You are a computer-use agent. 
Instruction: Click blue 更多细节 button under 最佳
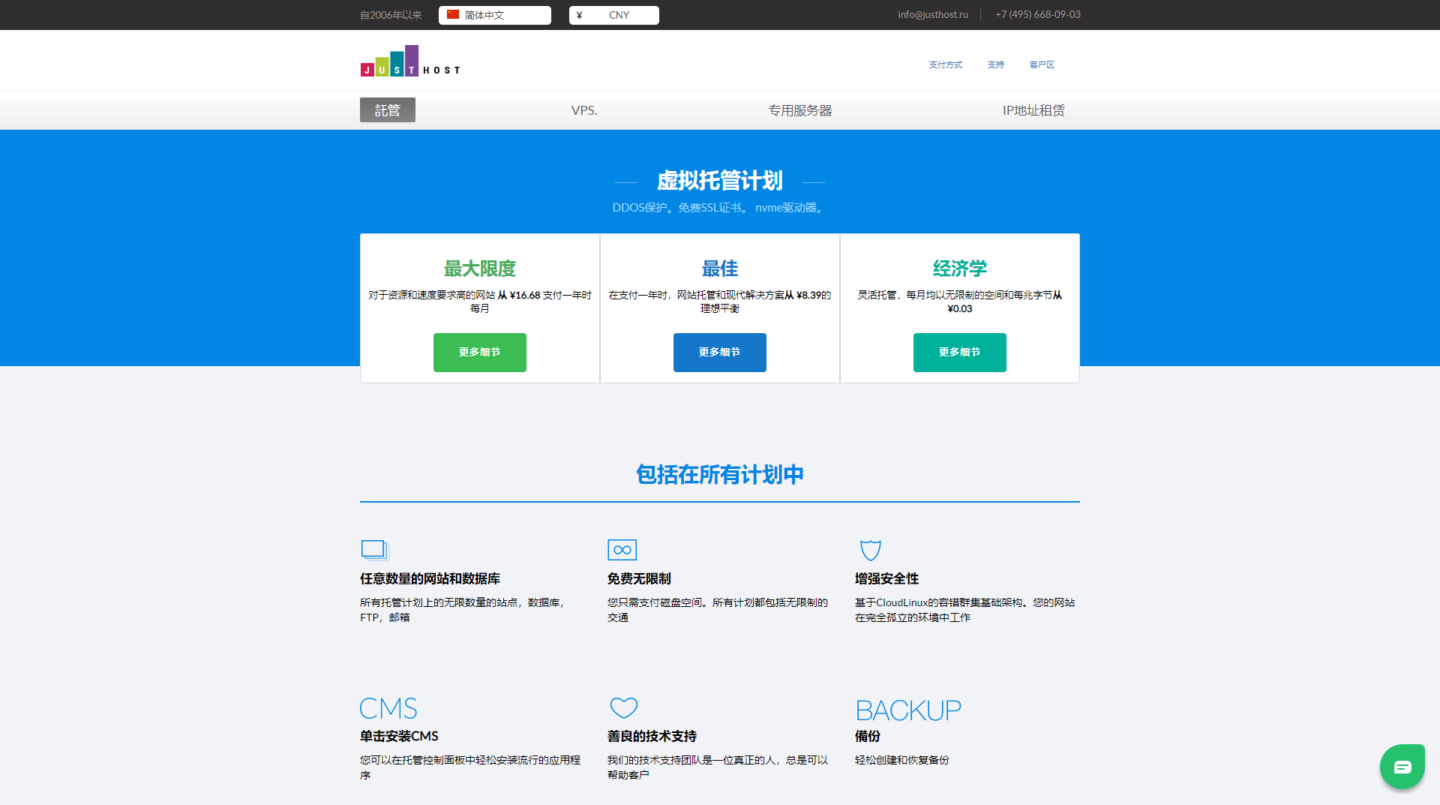tap(719, 352)
